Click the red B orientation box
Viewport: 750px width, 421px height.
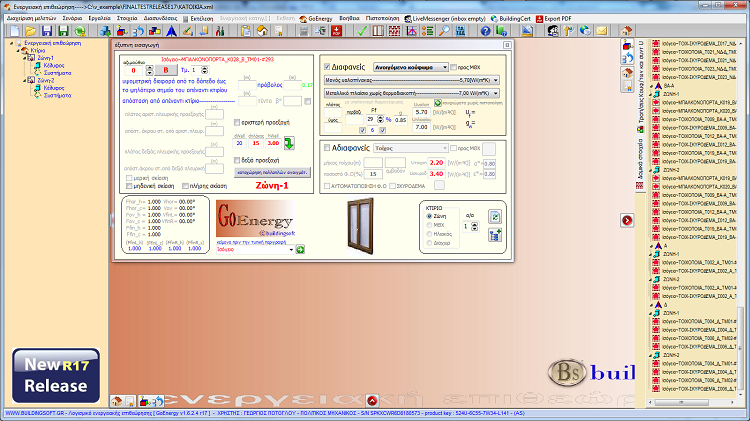click(164, 72)
